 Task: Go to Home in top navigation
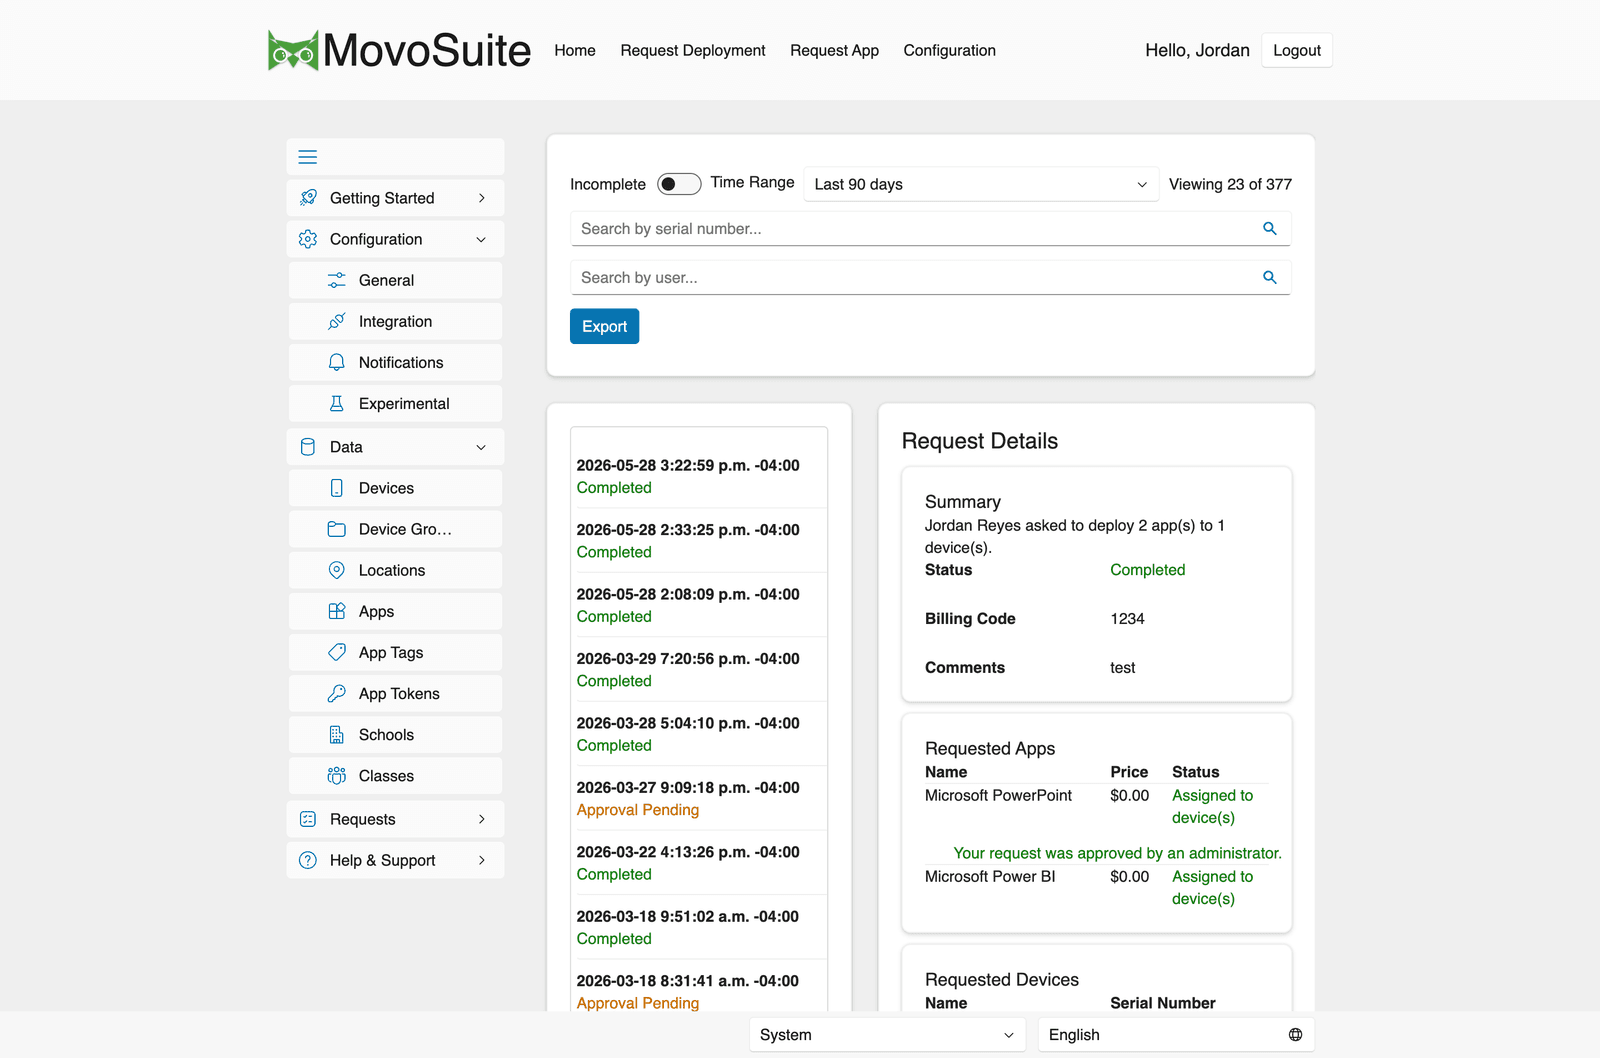pos(575,50)
